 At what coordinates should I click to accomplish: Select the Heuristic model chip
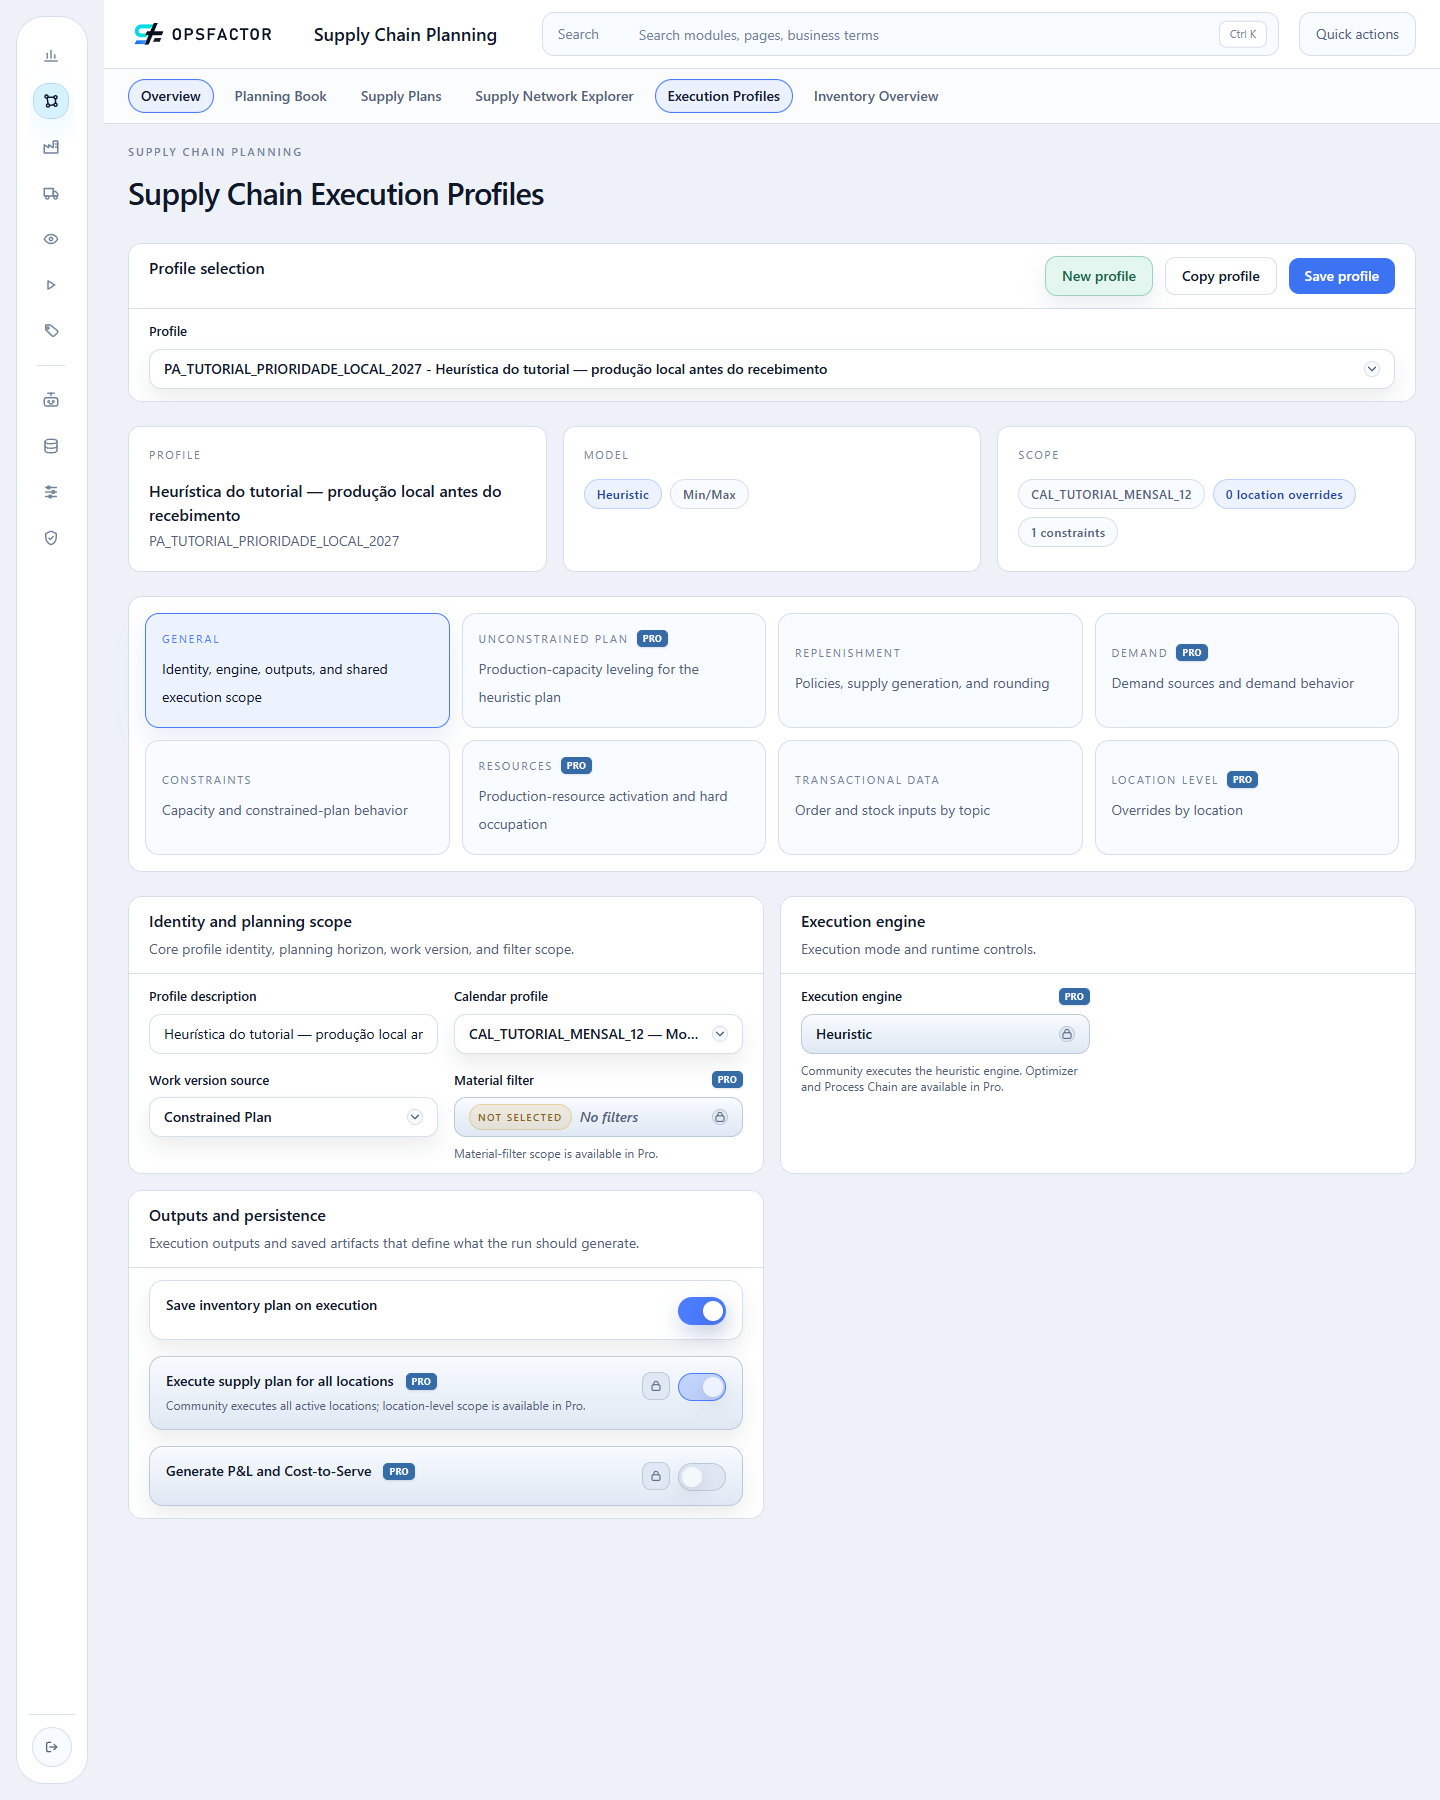pyautogui.click(x=623, y=495)
